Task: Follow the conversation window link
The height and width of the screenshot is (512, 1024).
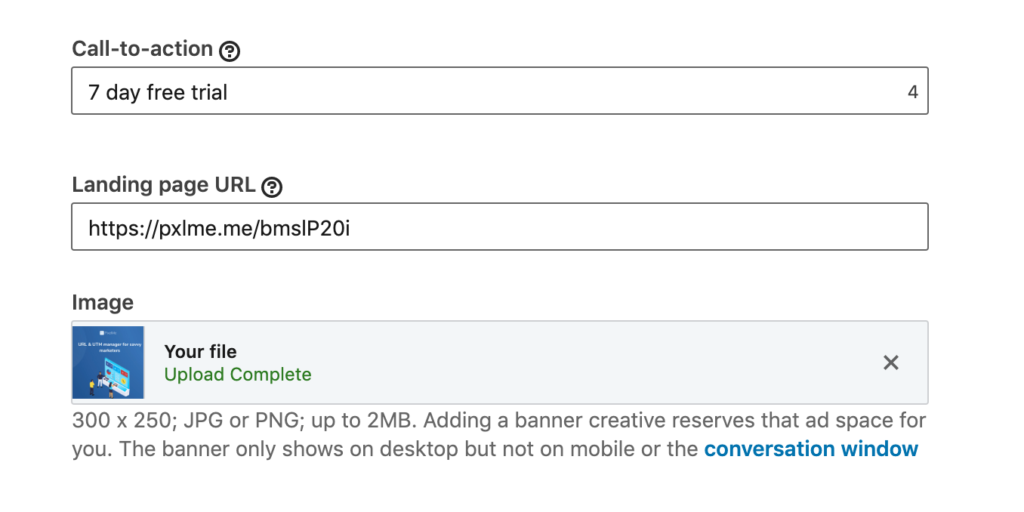Action: pos(811,449)
